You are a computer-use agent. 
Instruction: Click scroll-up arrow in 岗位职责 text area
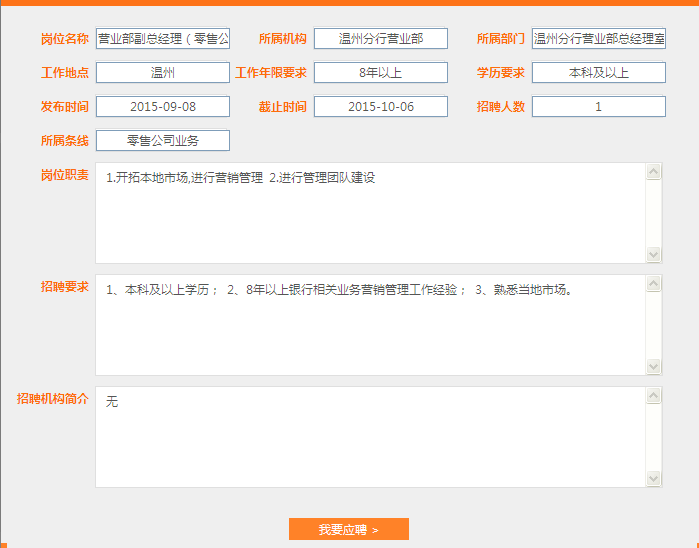click(x=654, y=172)
